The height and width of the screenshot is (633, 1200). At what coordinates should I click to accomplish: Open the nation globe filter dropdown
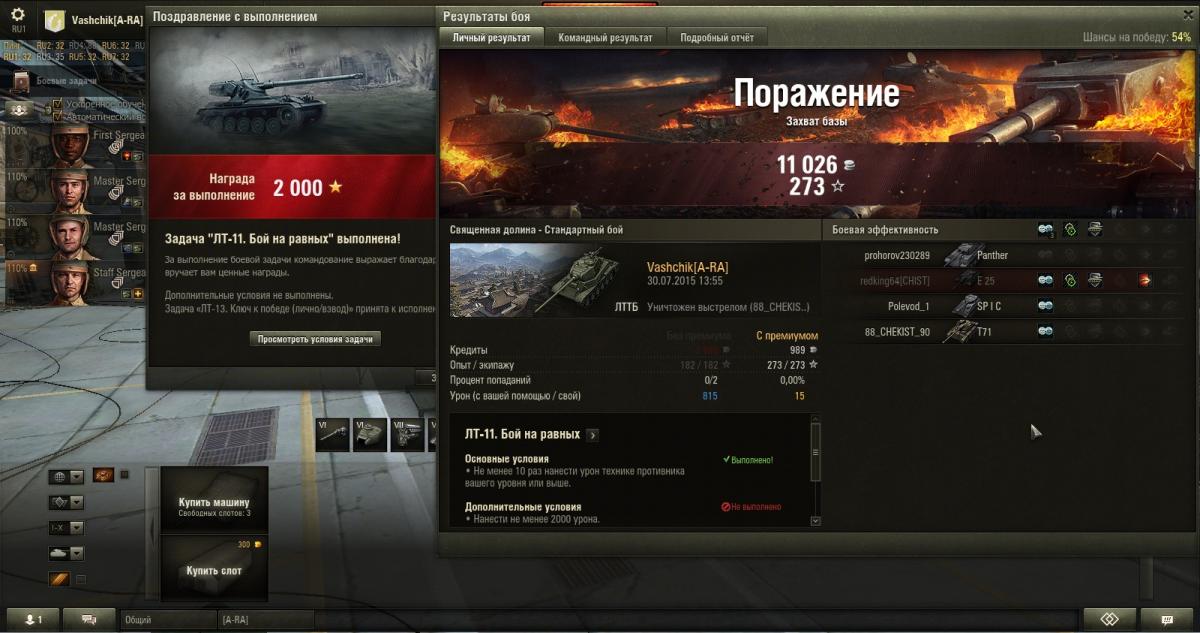66,476
